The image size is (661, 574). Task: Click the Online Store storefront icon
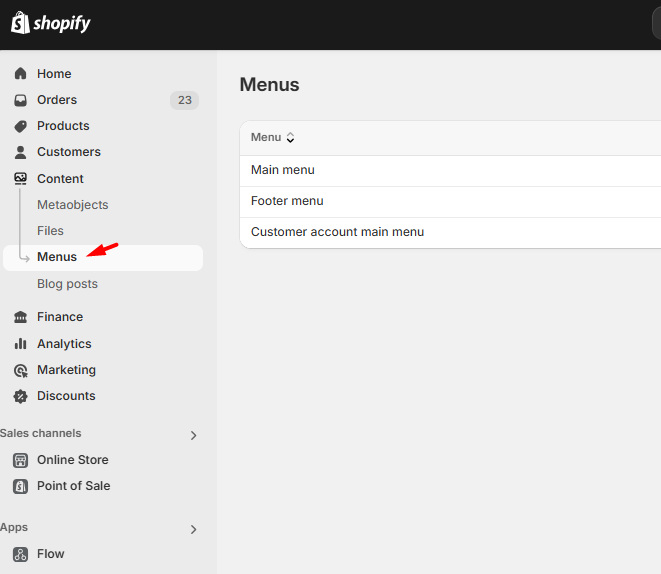pos(20,460)
